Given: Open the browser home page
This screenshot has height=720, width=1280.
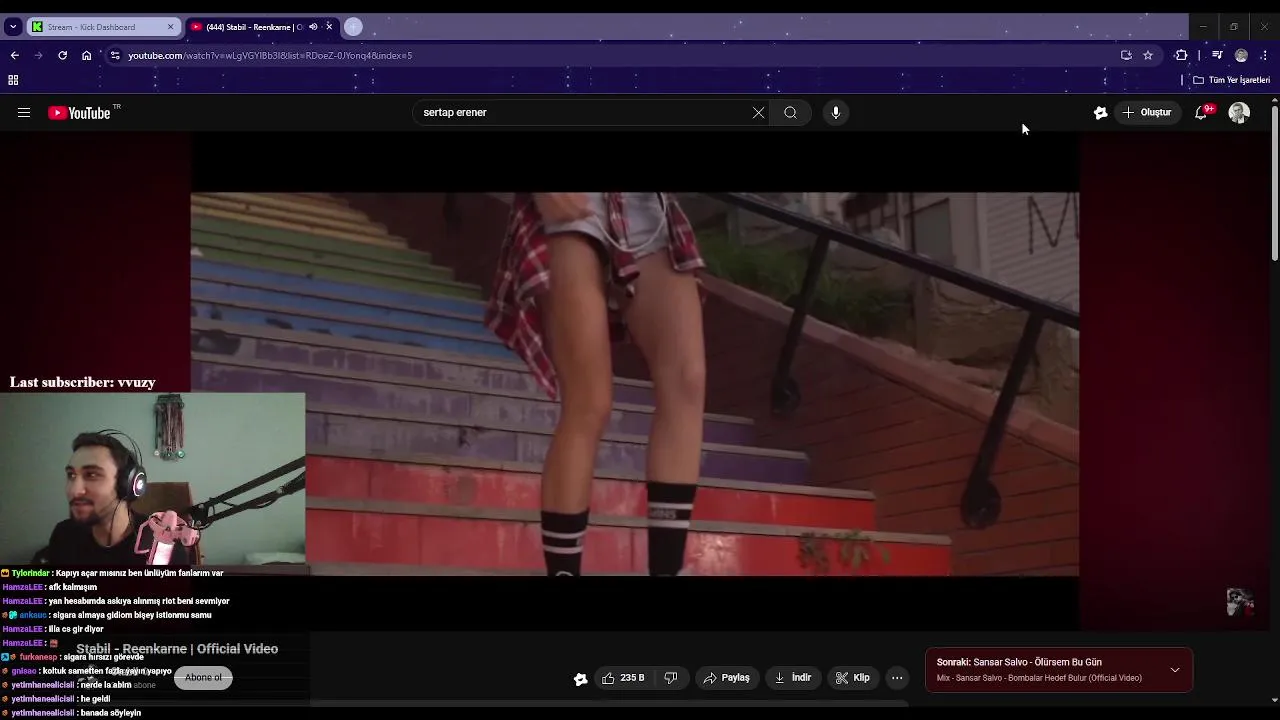Looking at the screenshot, I should point(87,56).
